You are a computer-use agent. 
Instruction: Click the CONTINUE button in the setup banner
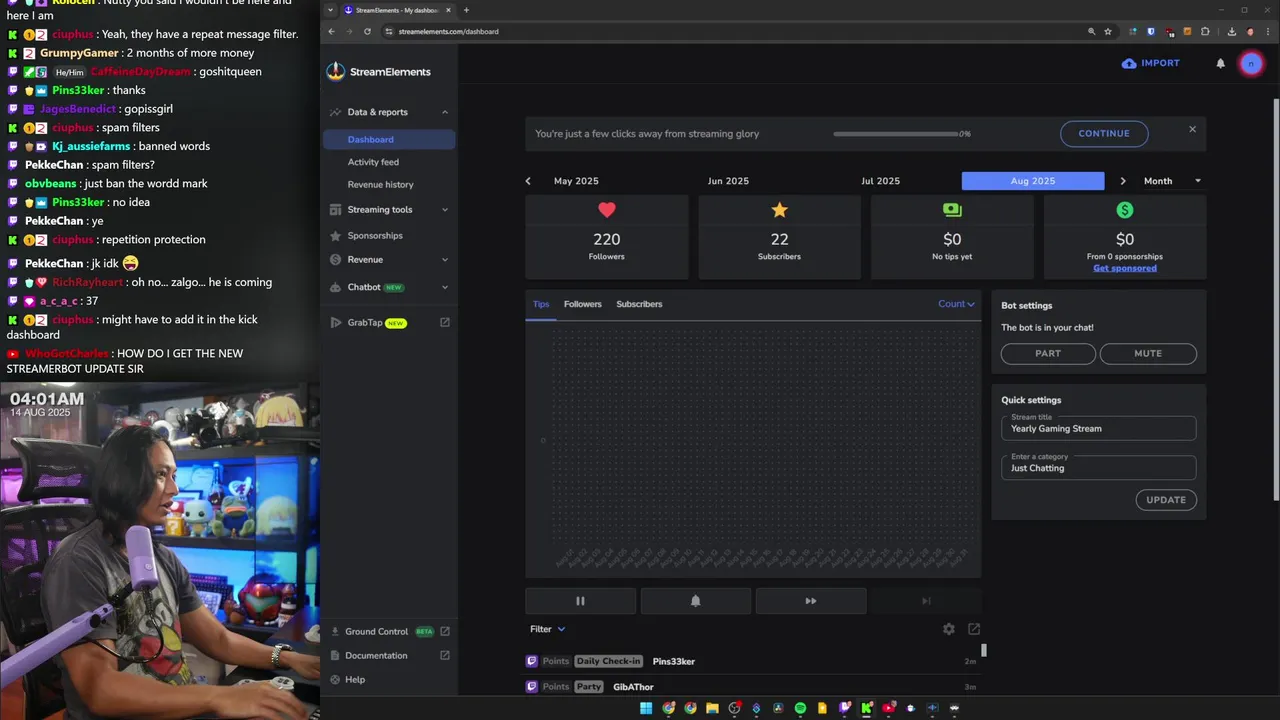click(x=1104, y=133)
